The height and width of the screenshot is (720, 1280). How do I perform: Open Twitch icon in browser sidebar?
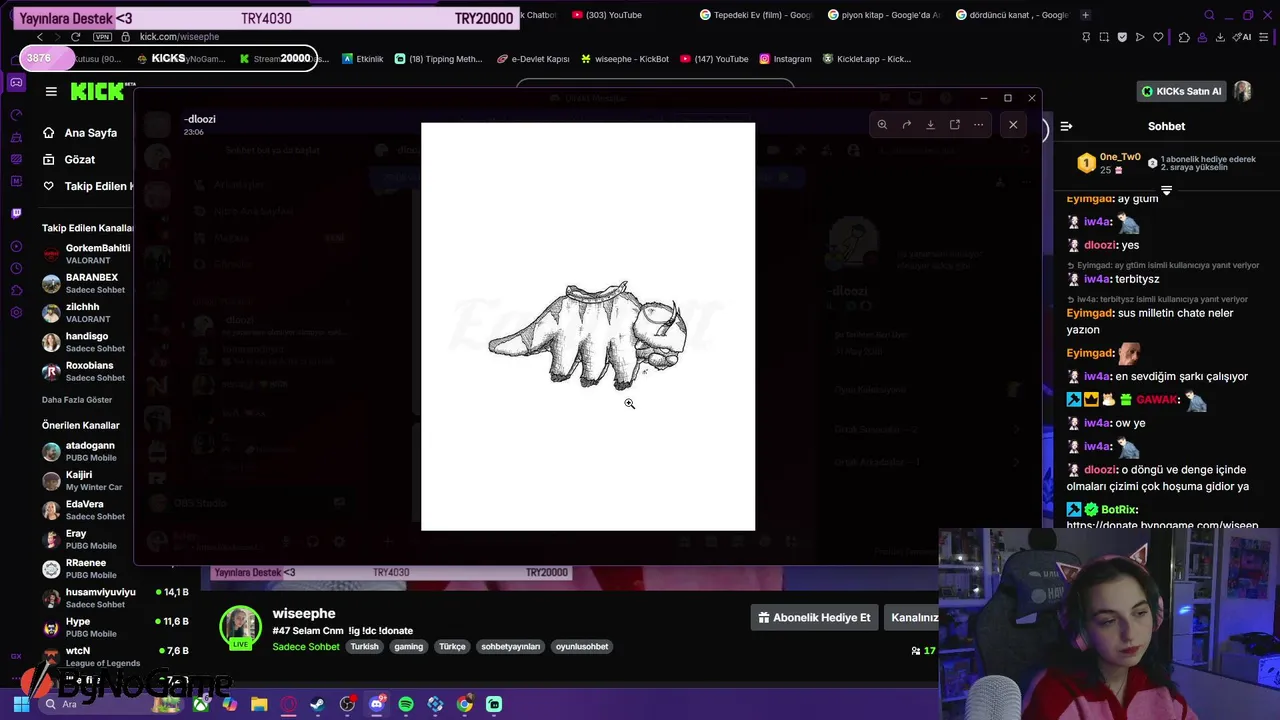click(x=16, y=213)
